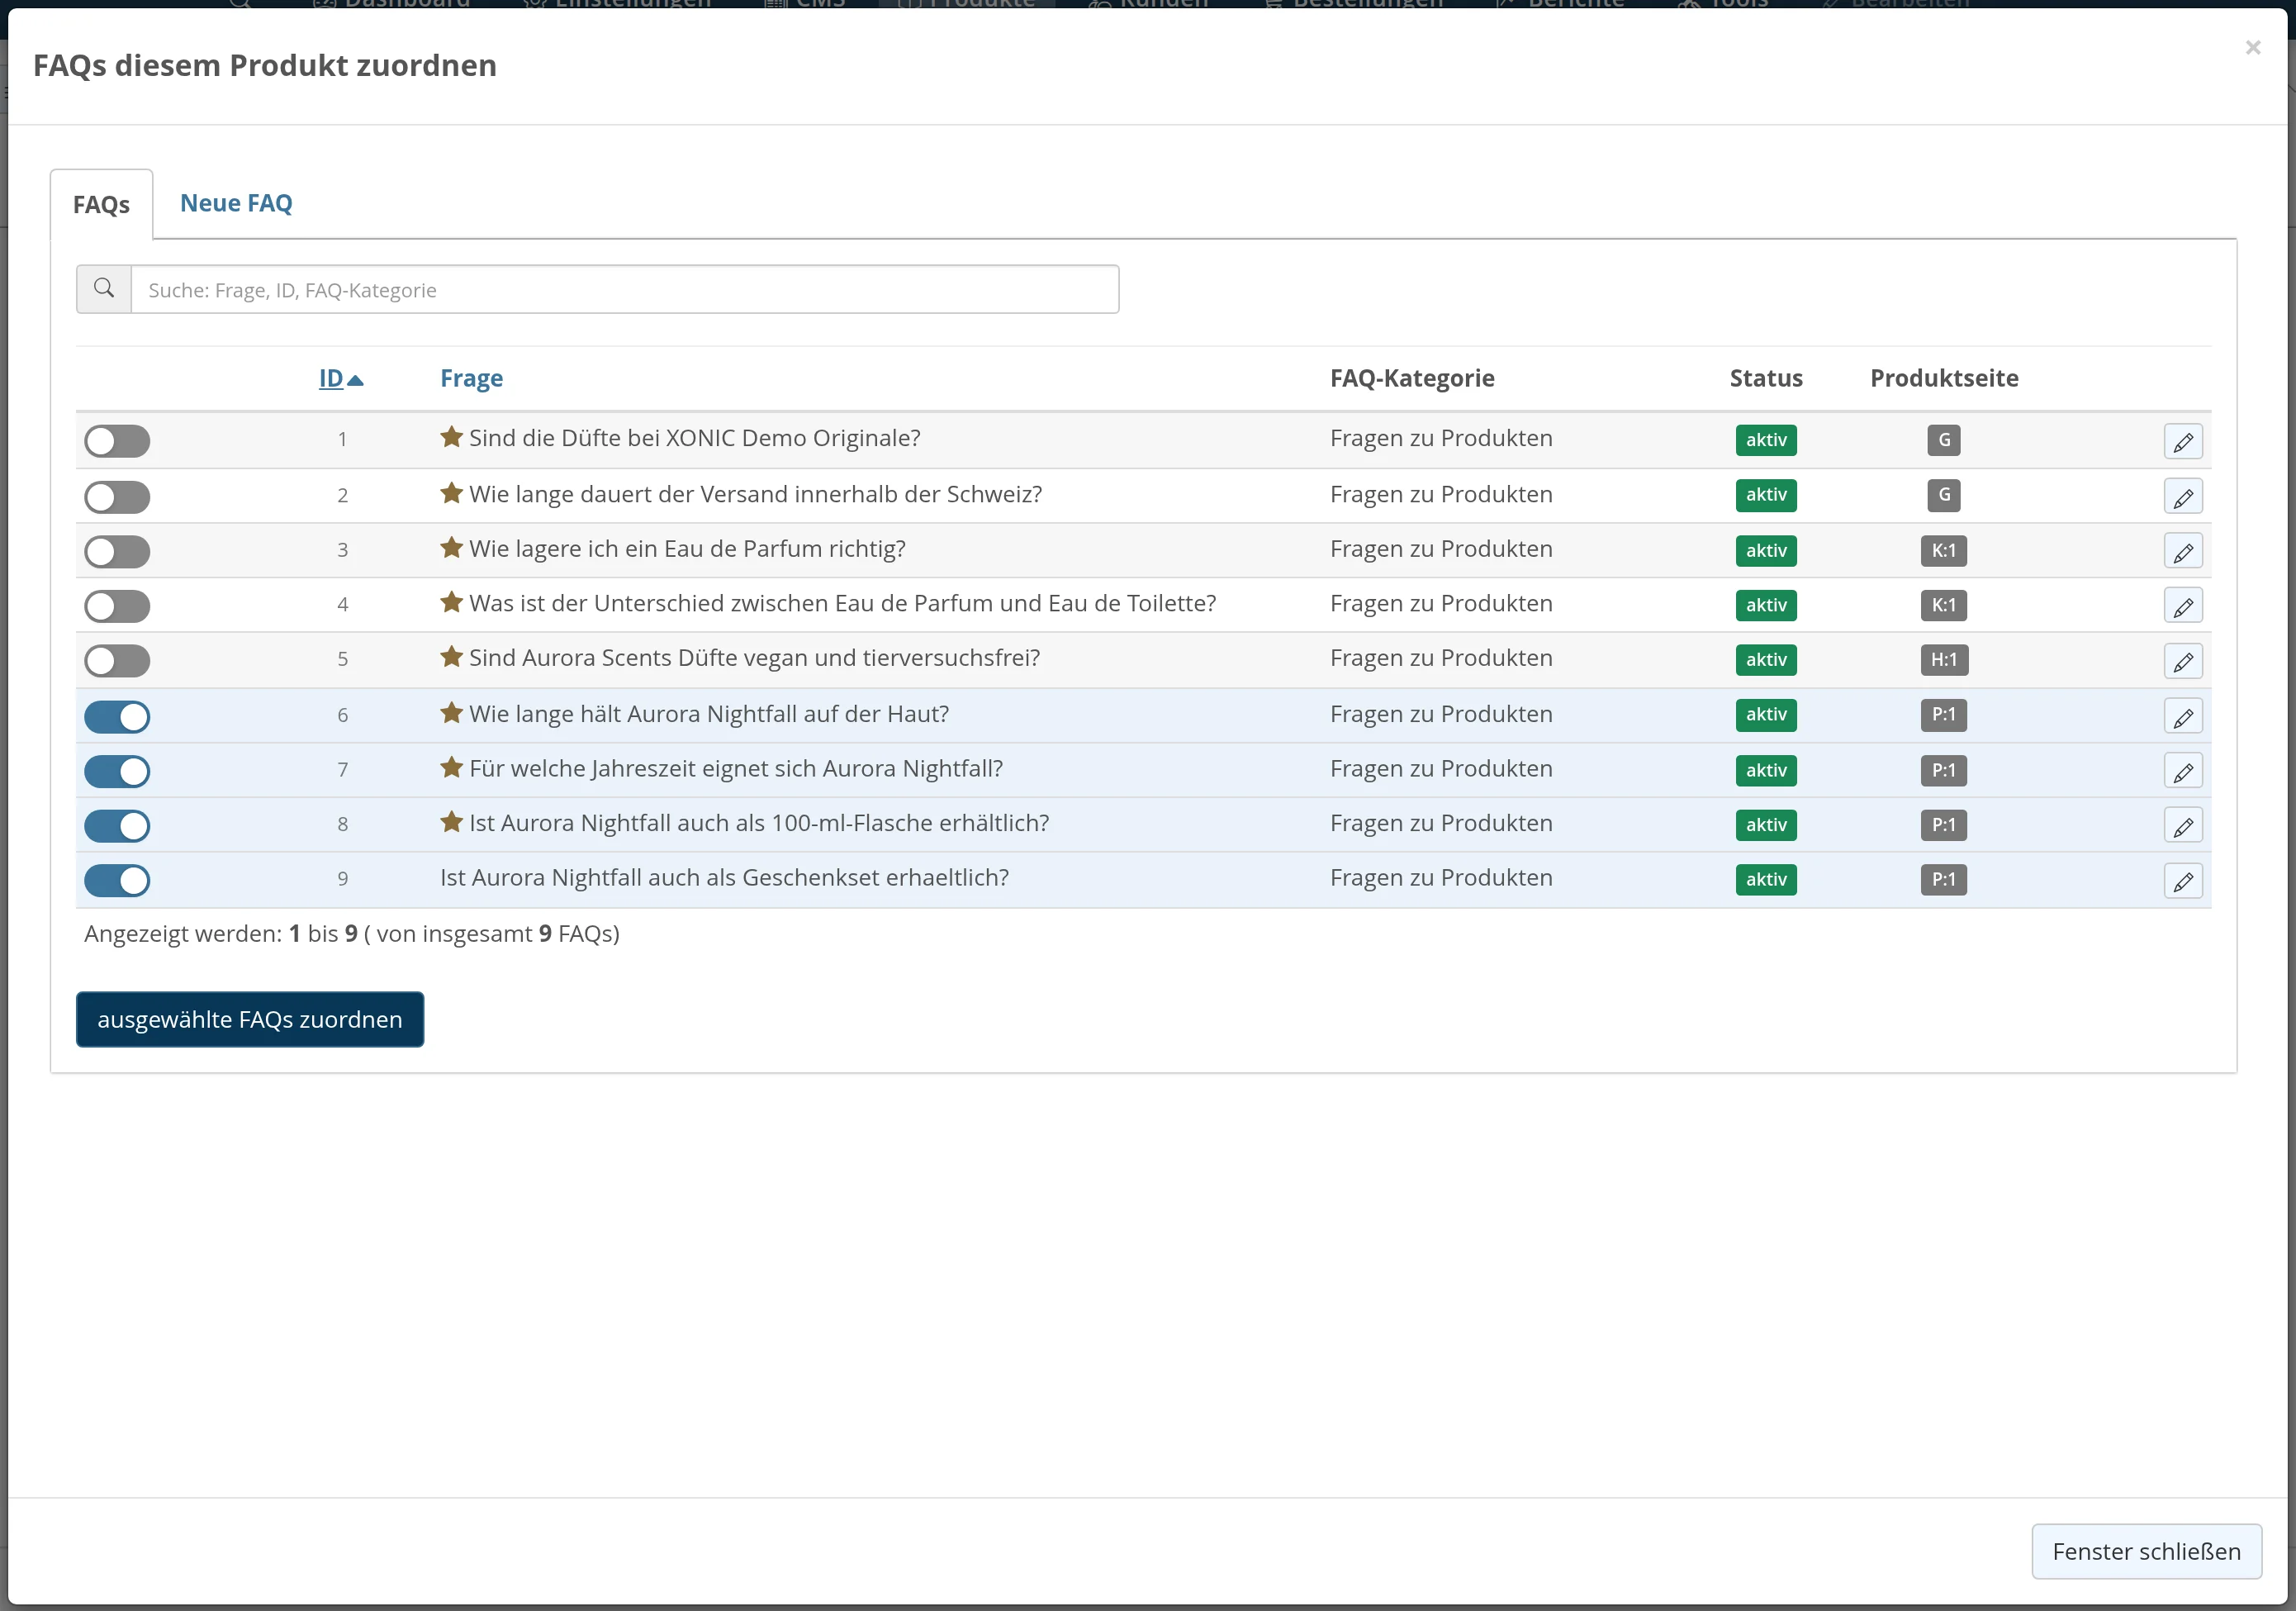Edit the vegan FAQ 5 pencil icon
Image resolution: width=2296 pixels, height=1611 pixels.
coord(2183,661)
